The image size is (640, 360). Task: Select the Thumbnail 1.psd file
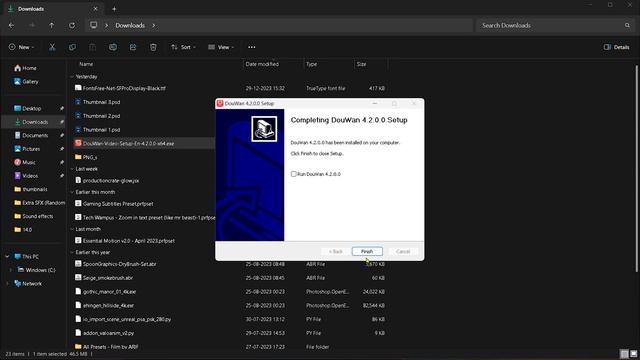[x=101, y=130]
